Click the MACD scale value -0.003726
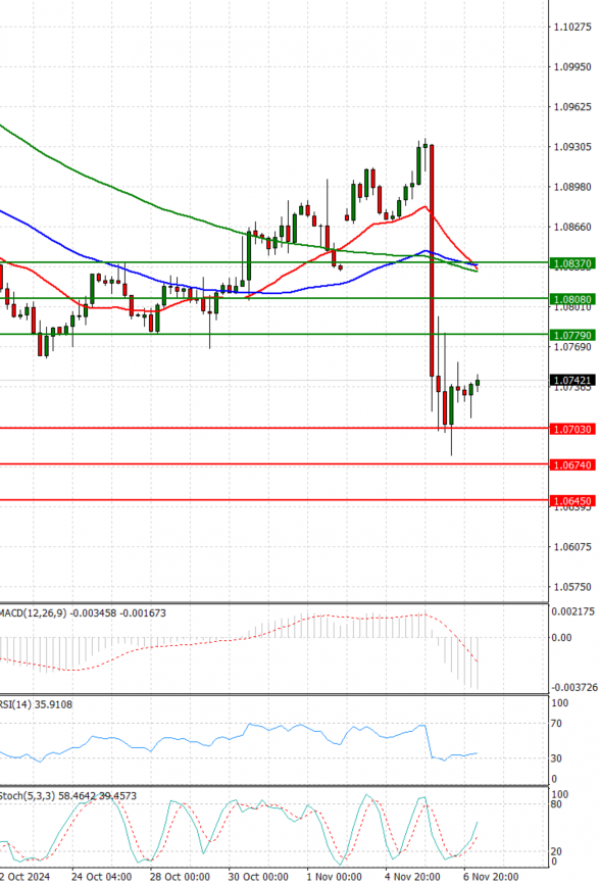The image size is (600, 884). tap(574, 687)
